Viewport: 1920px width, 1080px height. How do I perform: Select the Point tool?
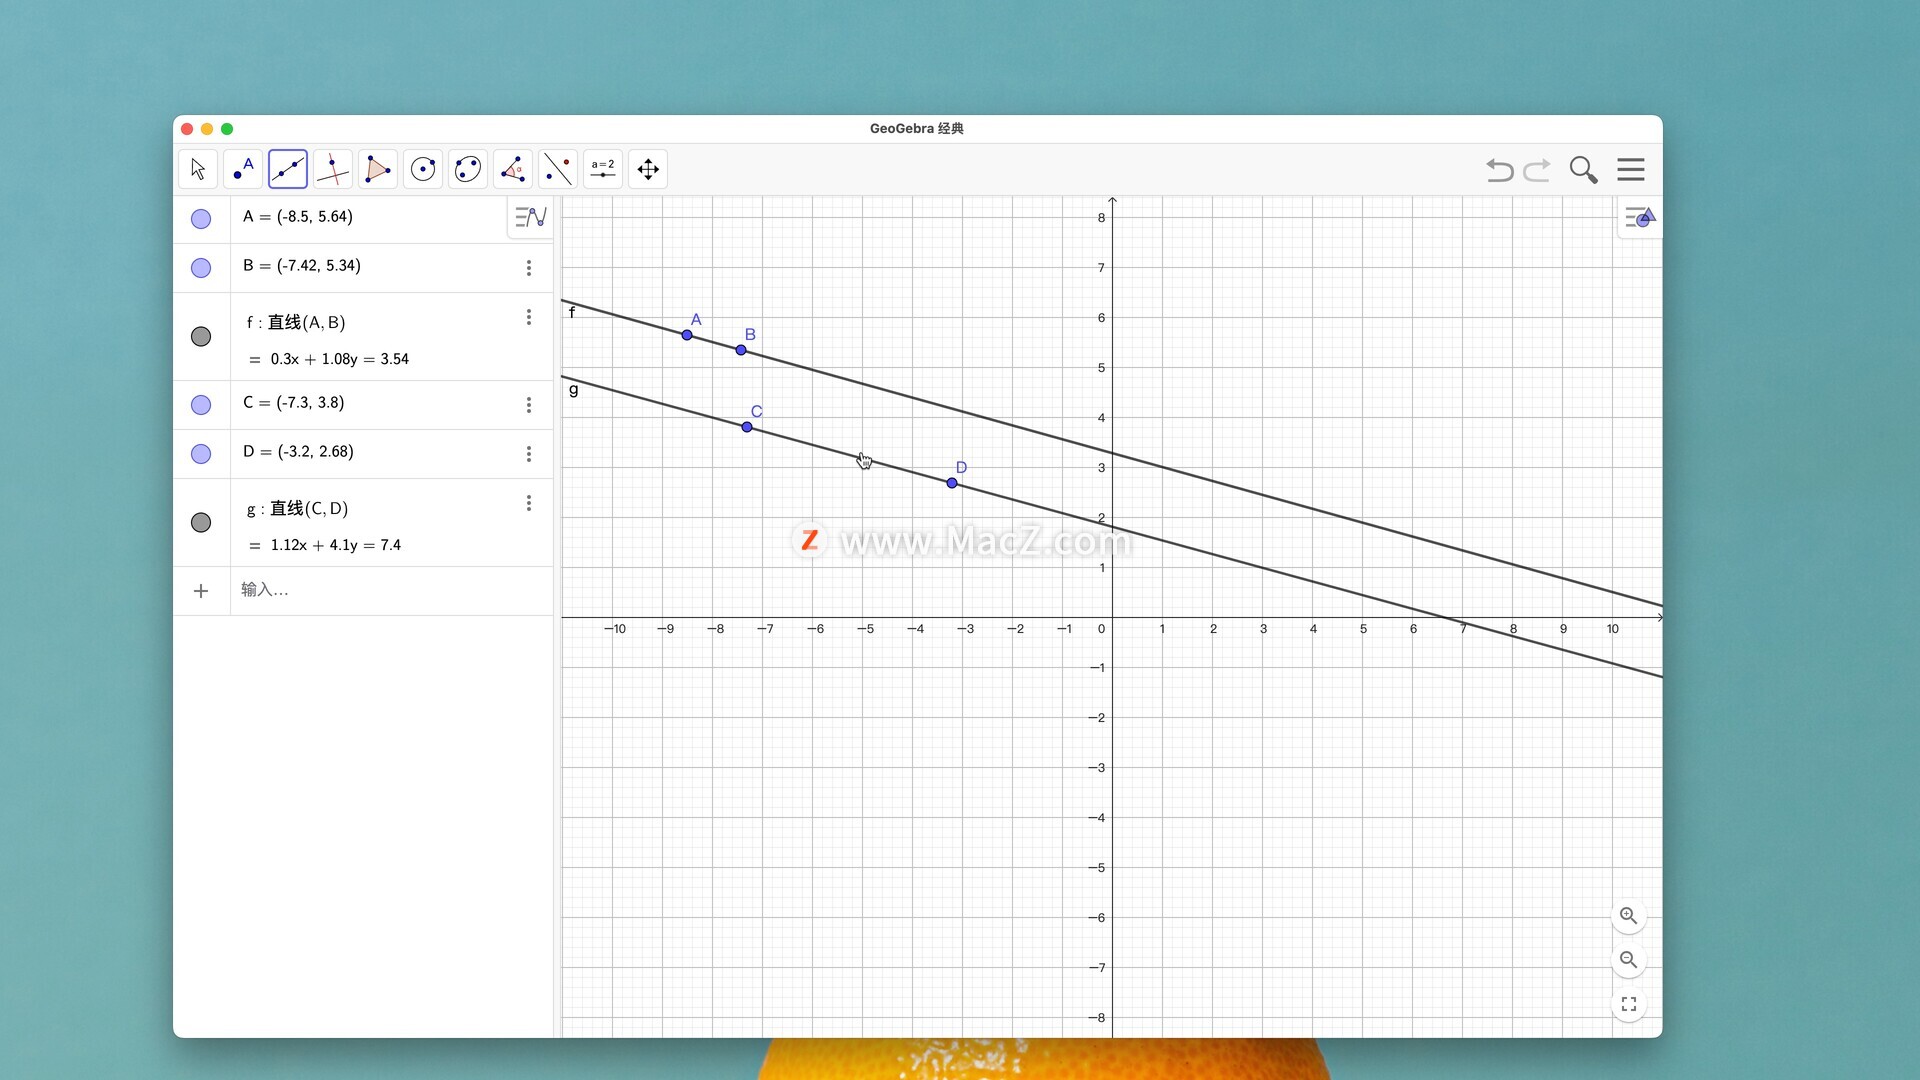coord(243,169)
